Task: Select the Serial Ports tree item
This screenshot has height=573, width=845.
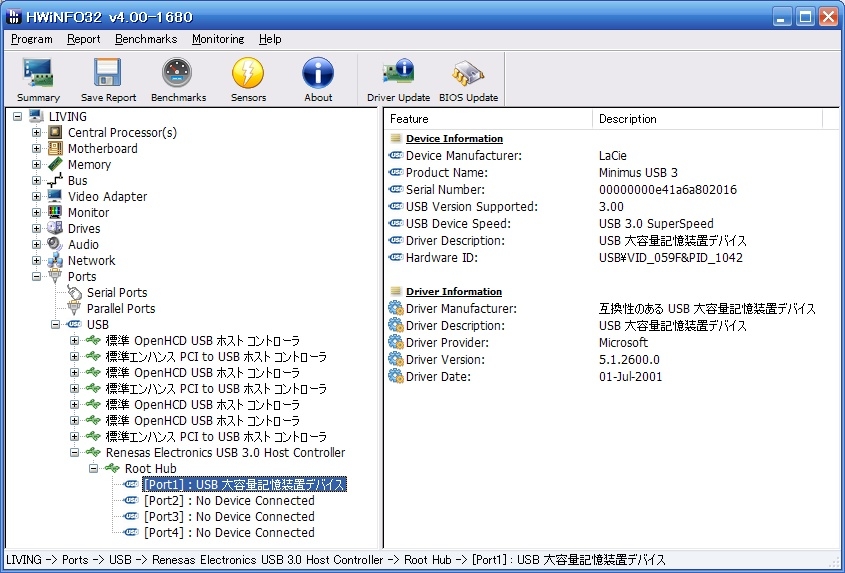Action: [x=117, y=293]
